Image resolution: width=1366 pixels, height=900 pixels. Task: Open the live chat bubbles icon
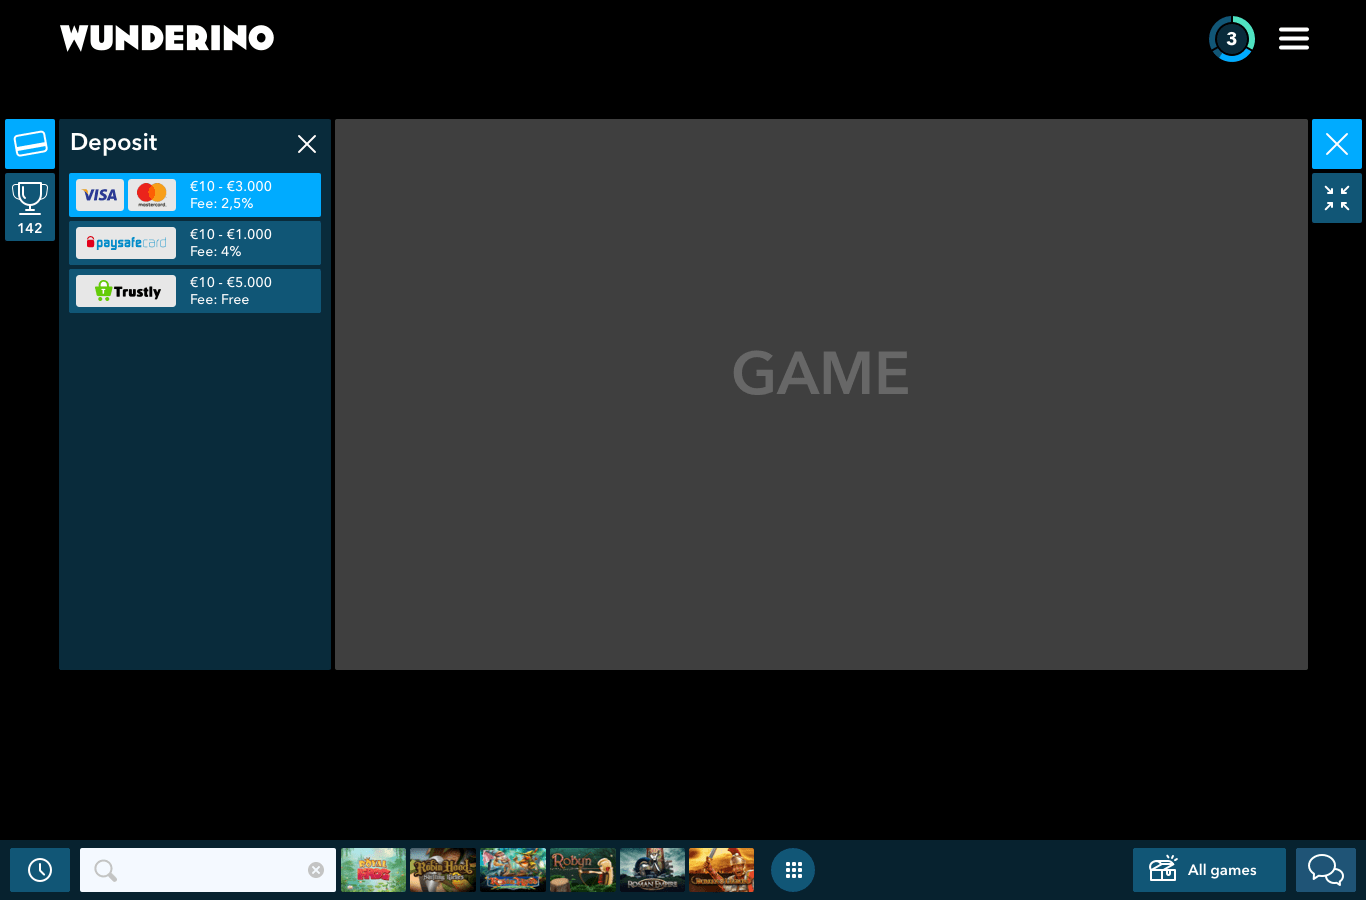click(1326, 870)
